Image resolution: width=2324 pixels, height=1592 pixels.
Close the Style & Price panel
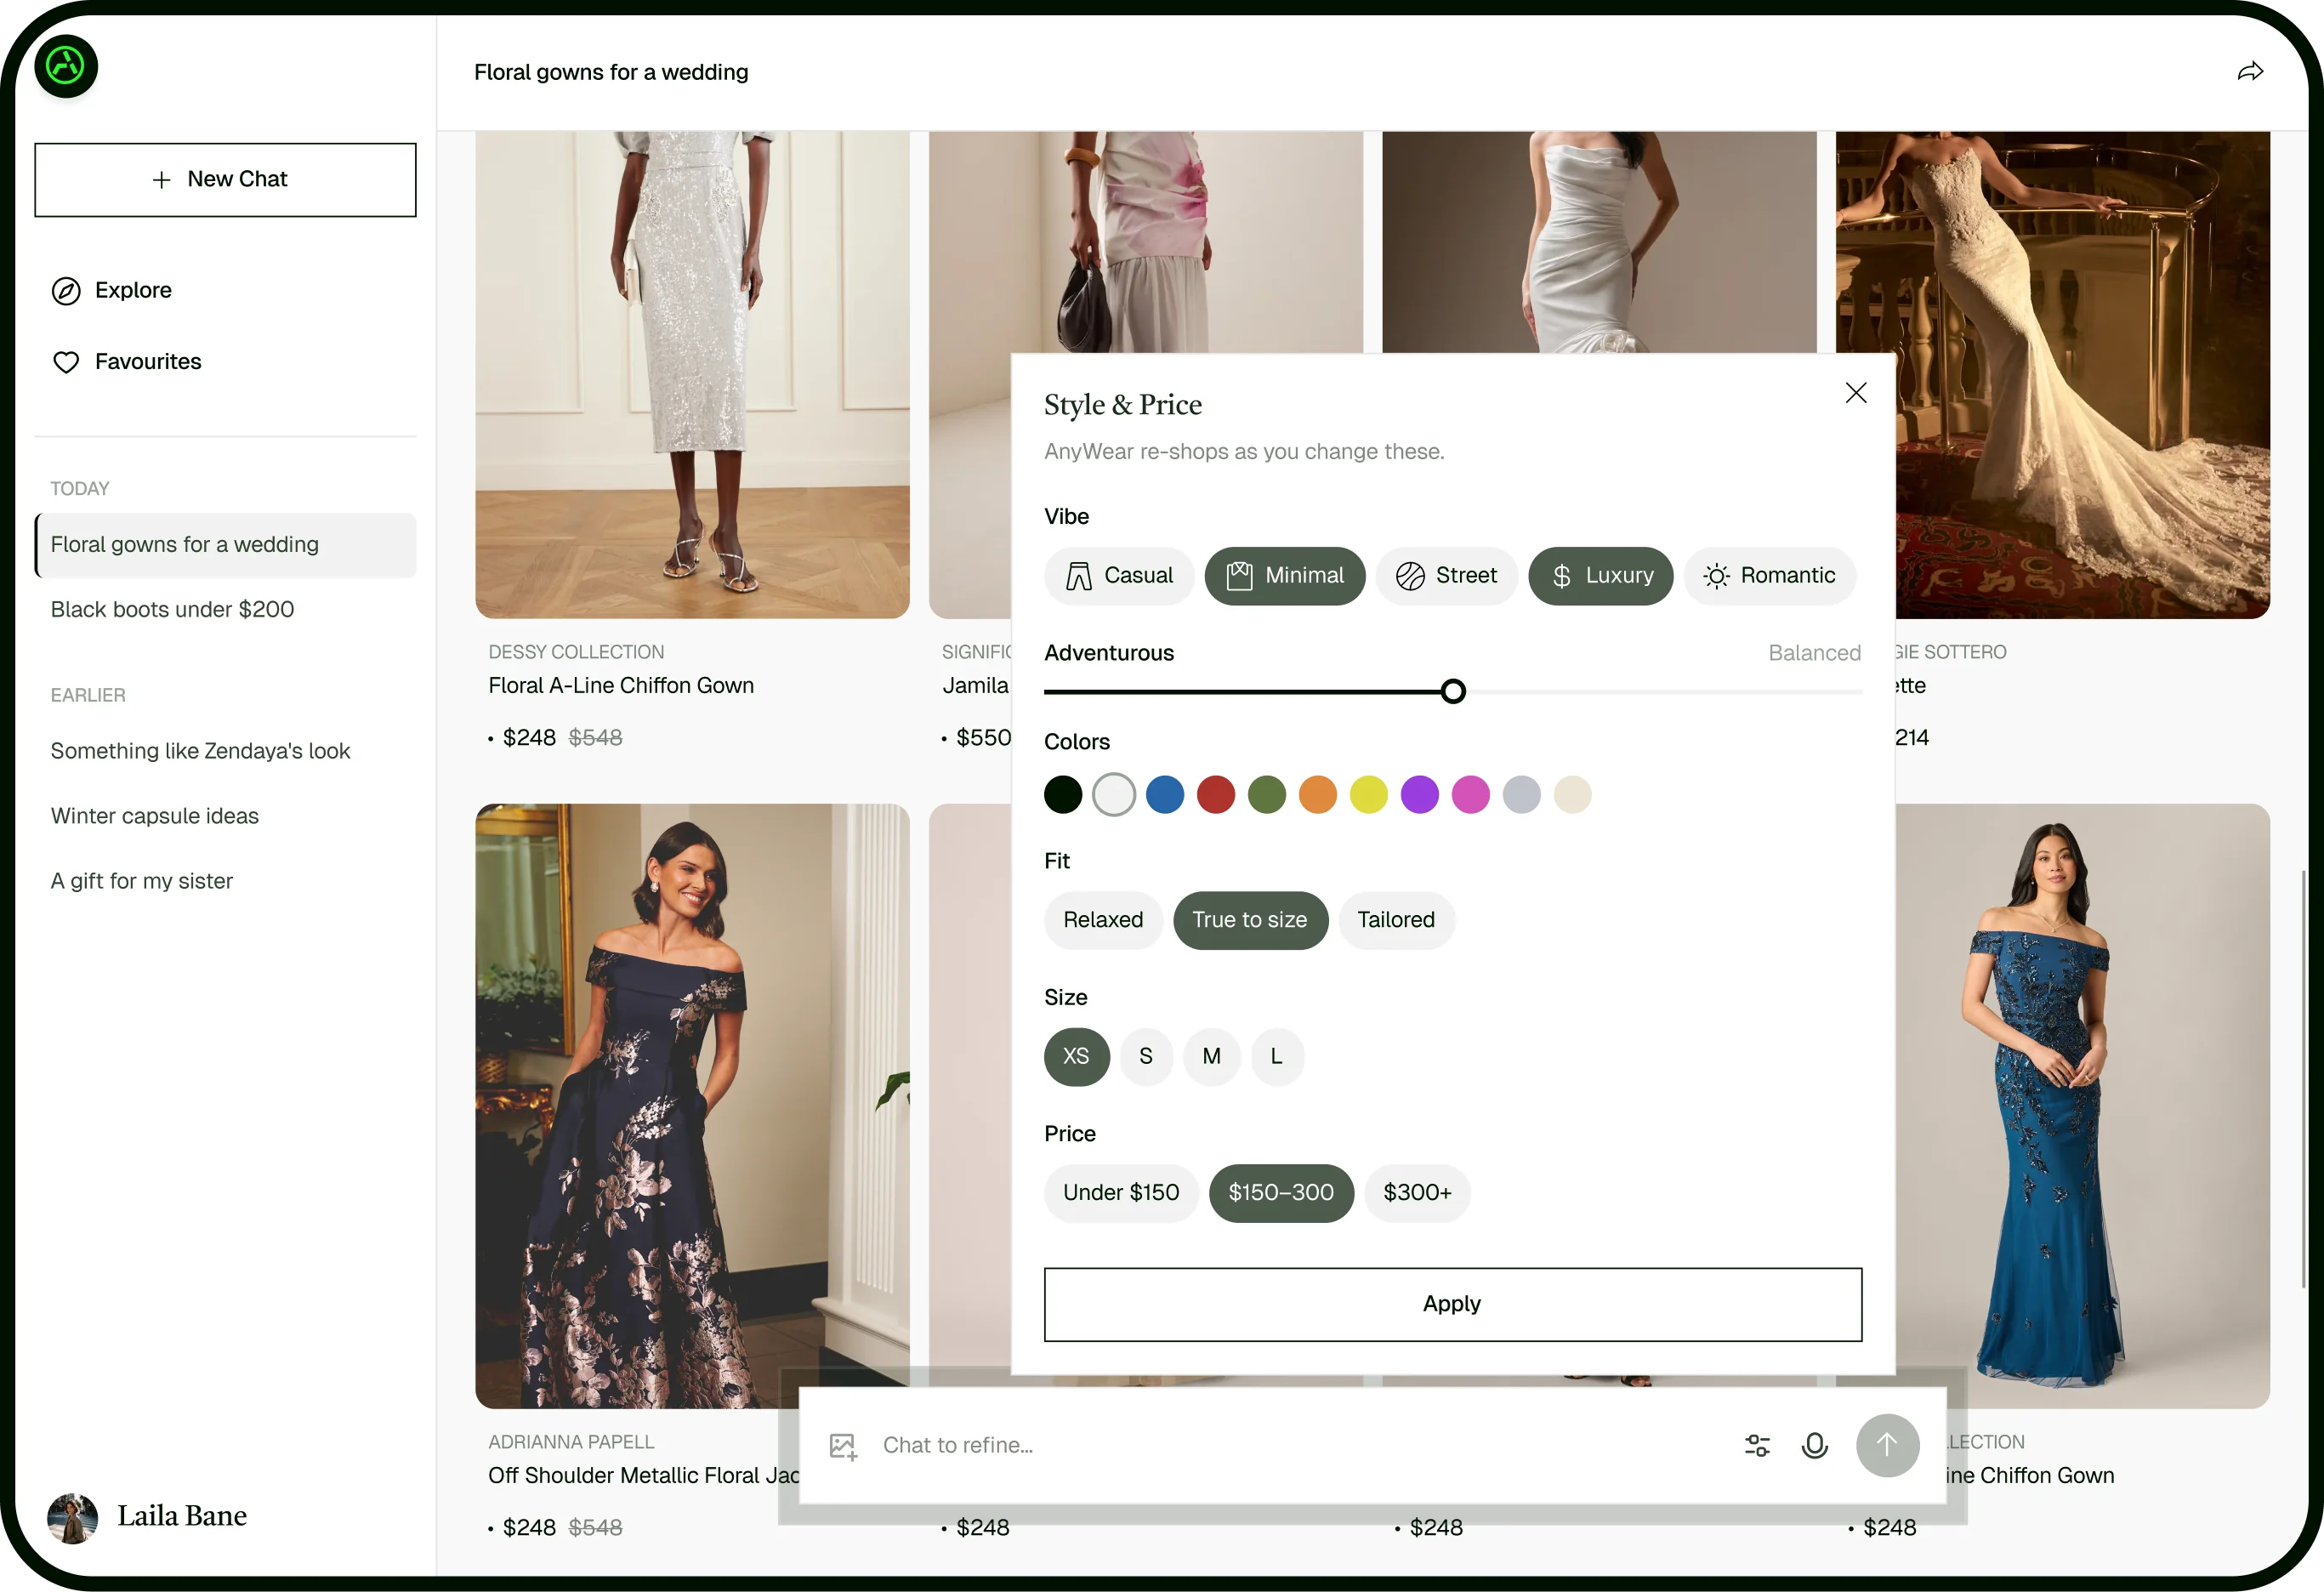(x=1856, y=393)
